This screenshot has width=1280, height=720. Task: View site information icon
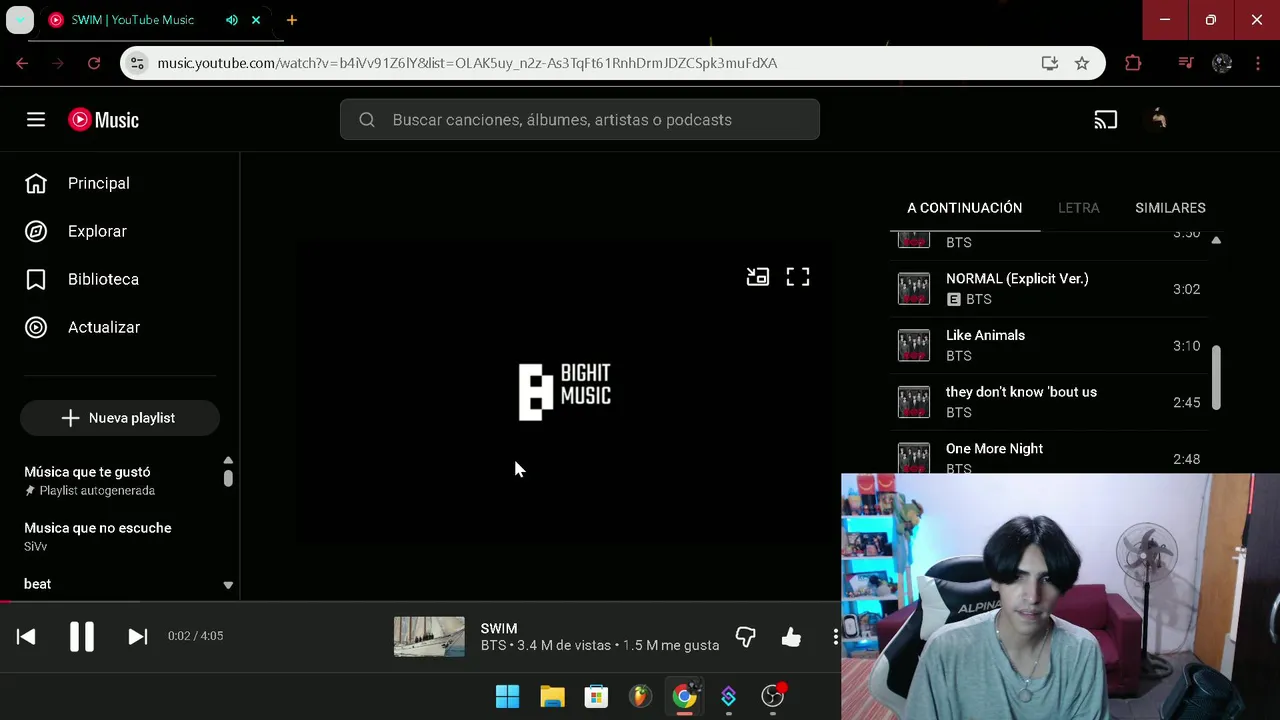click(x=138, y=63)
